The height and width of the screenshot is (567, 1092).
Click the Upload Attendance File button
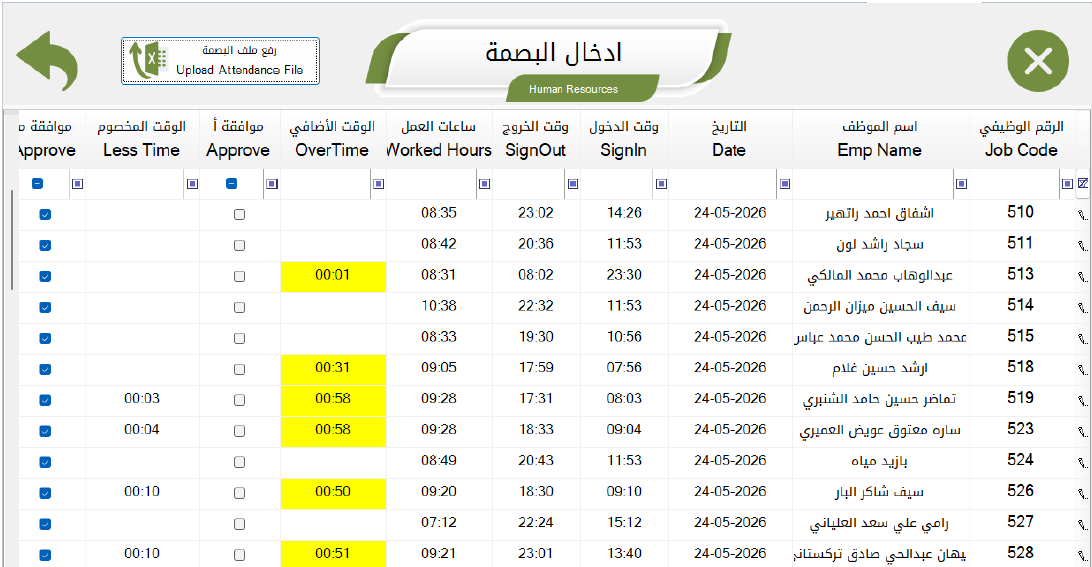click(x=220, y=61)
